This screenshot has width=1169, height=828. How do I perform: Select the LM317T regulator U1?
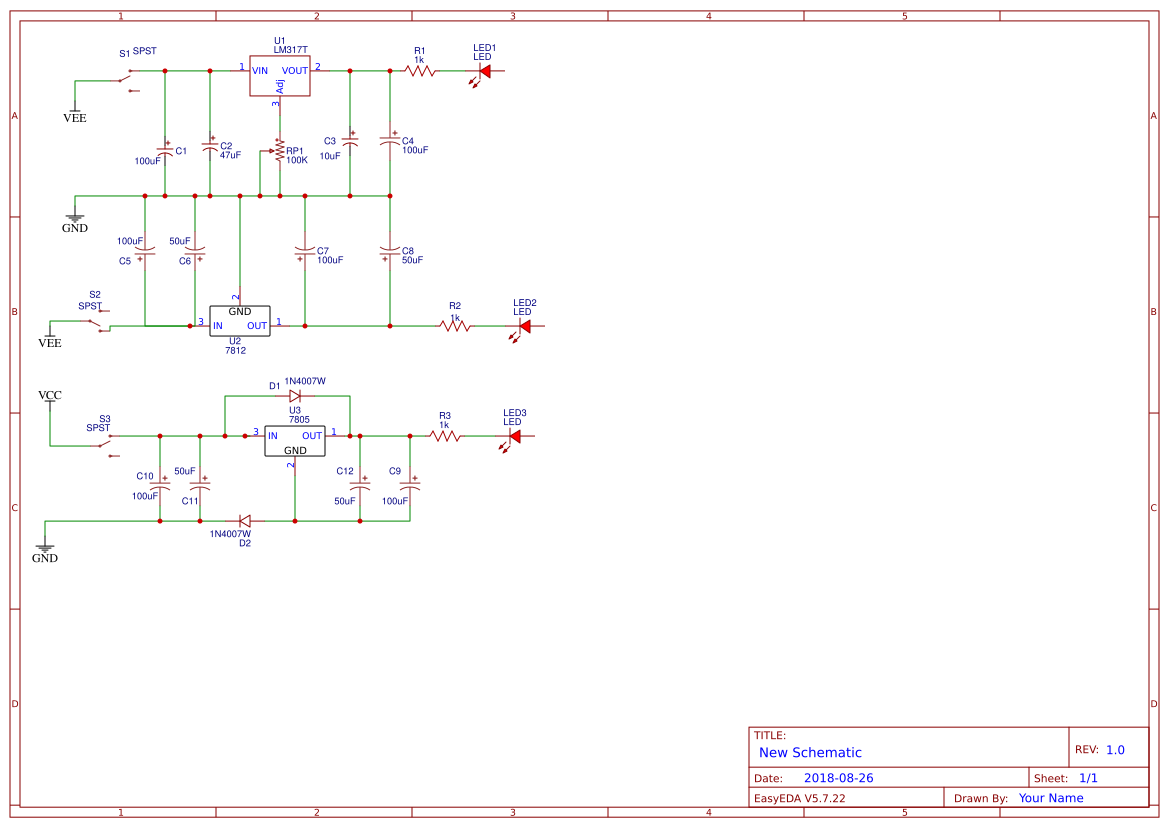(280, 77)
